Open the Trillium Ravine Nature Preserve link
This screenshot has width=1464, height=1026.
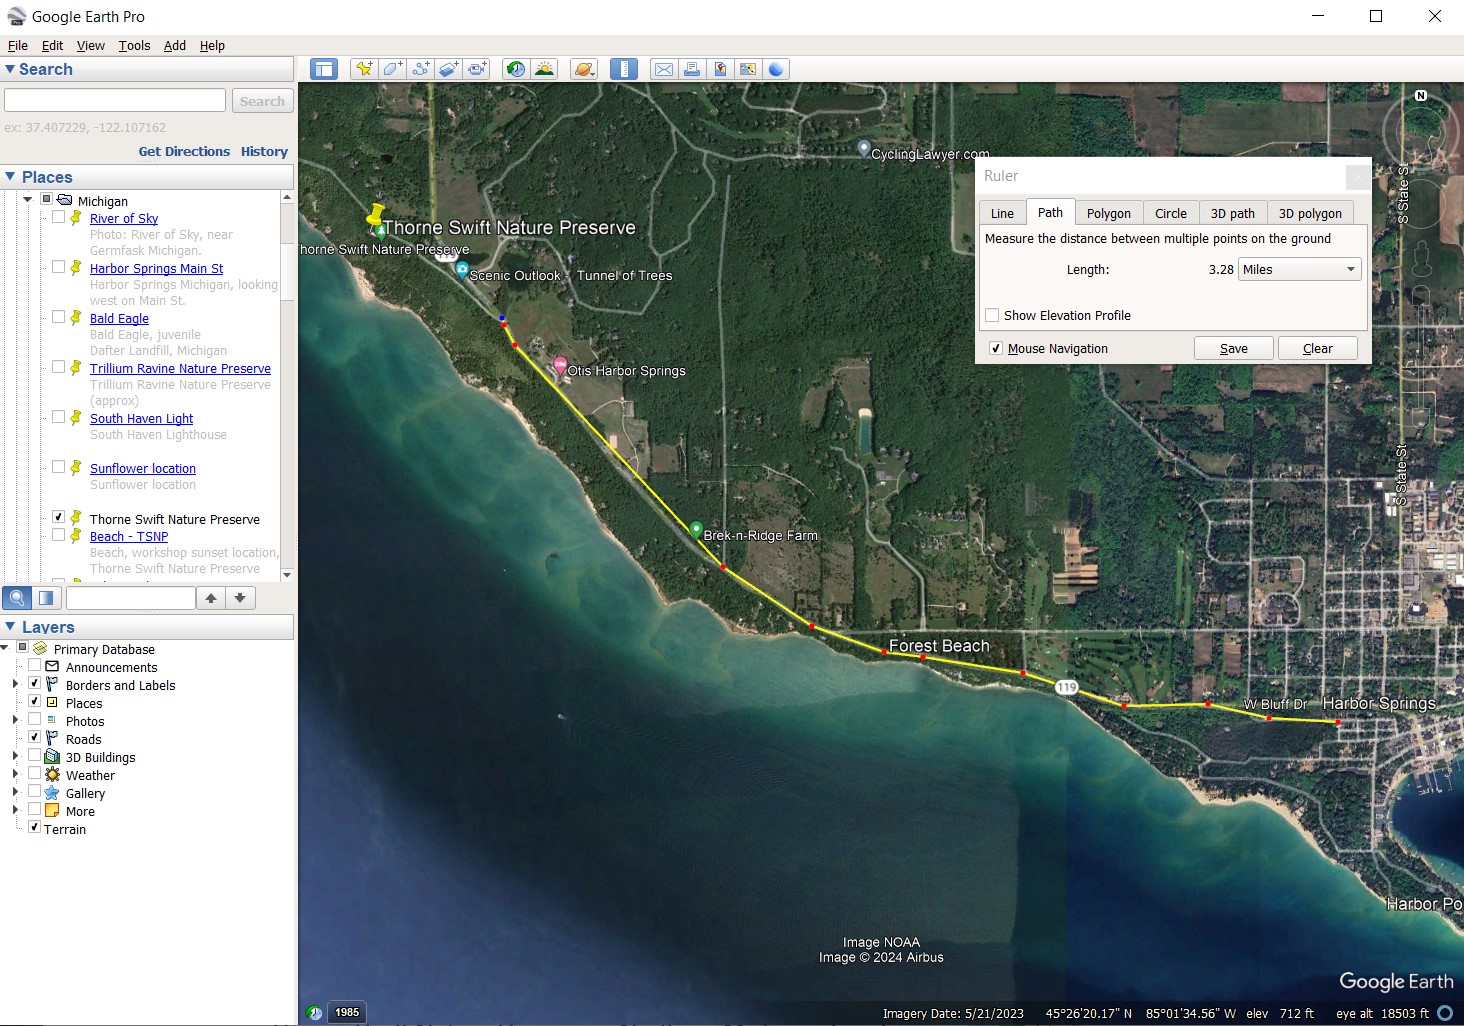point(180,368)
